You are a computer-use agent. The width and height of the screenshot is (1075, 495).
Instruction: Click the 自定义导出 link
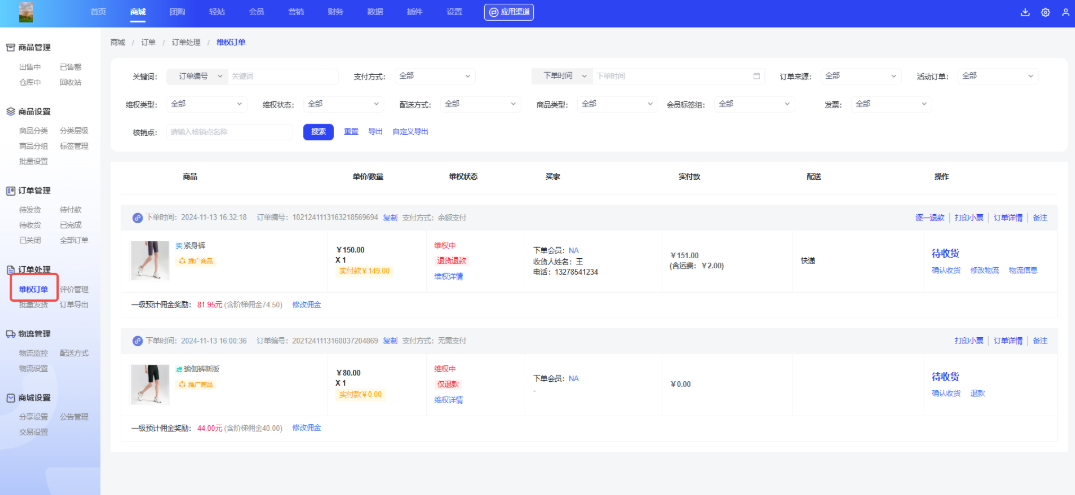(410, 131)
